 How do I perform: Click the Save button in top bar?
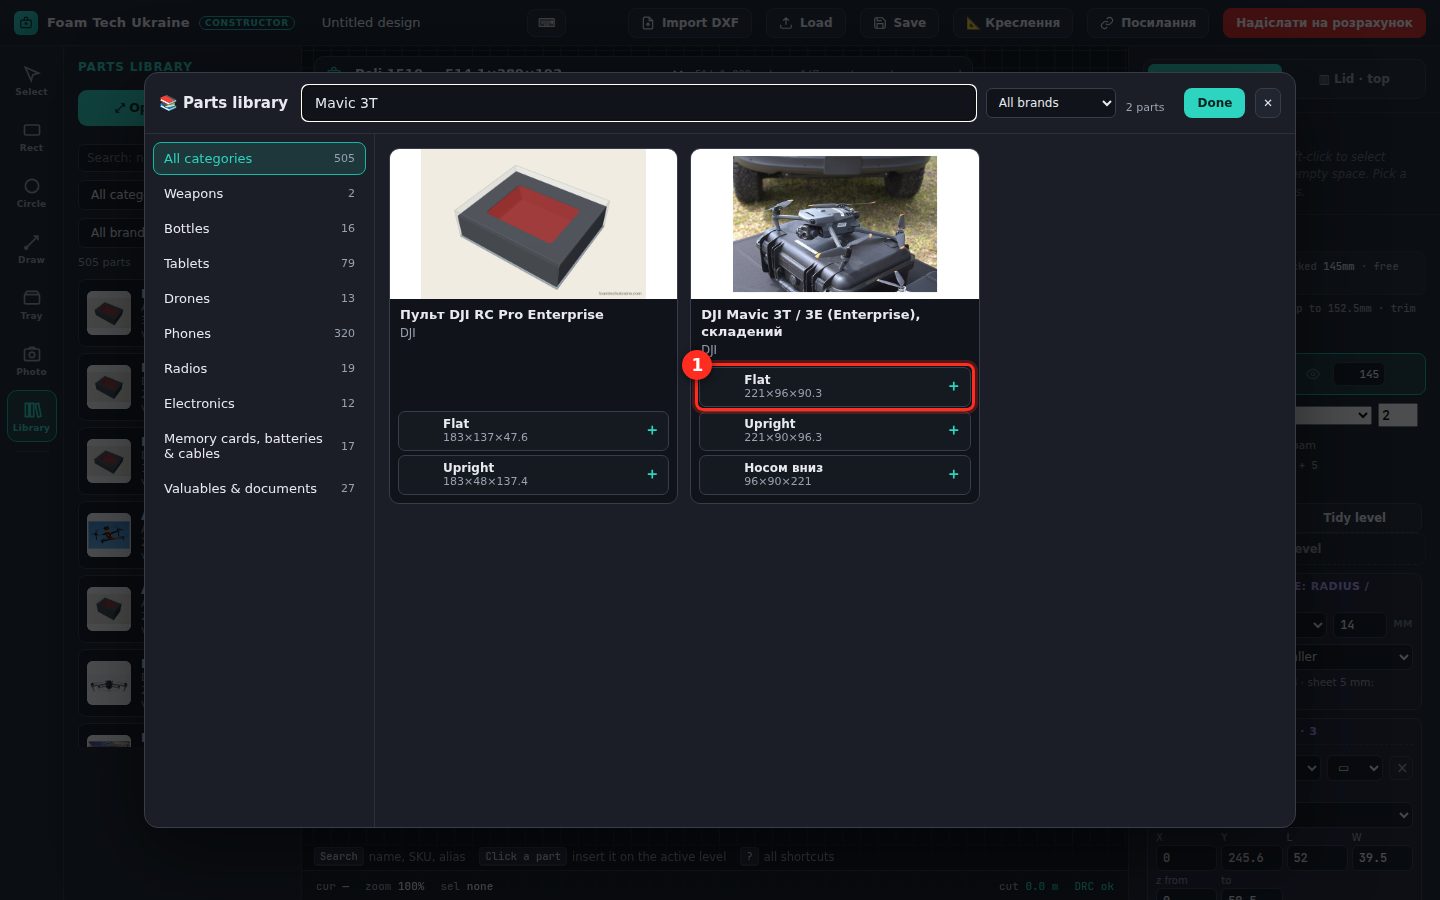[x=900, y=23]
